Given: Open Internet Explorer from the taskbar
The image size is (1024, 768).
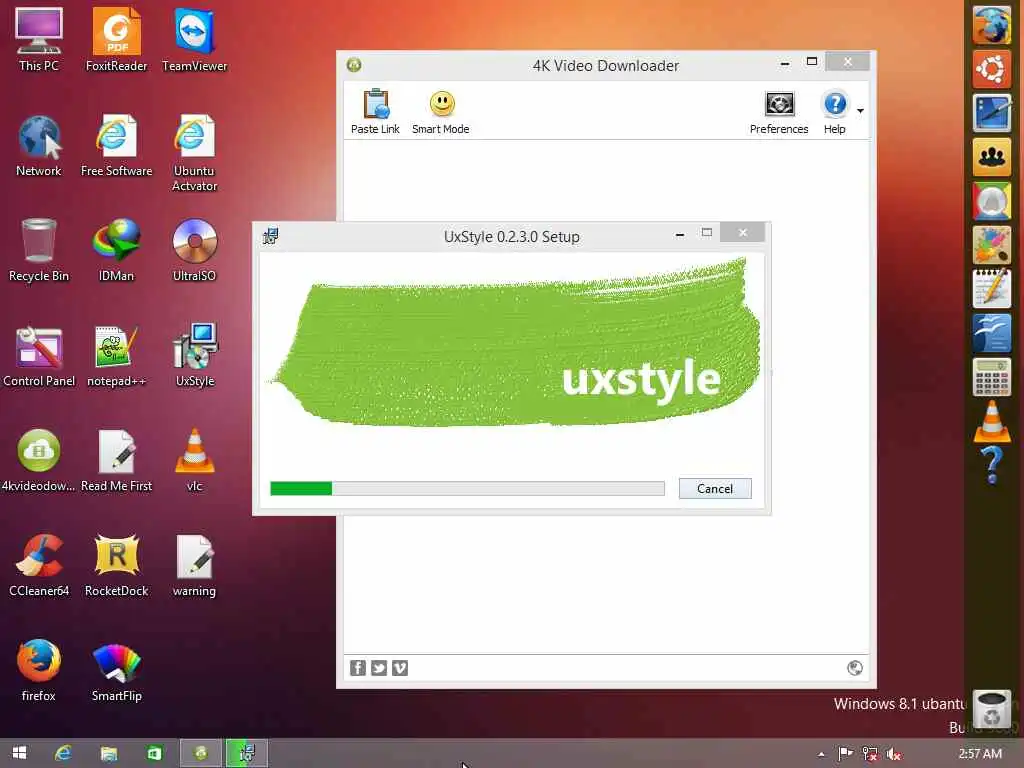Looking at the screenshot, I should coord(63,753).
